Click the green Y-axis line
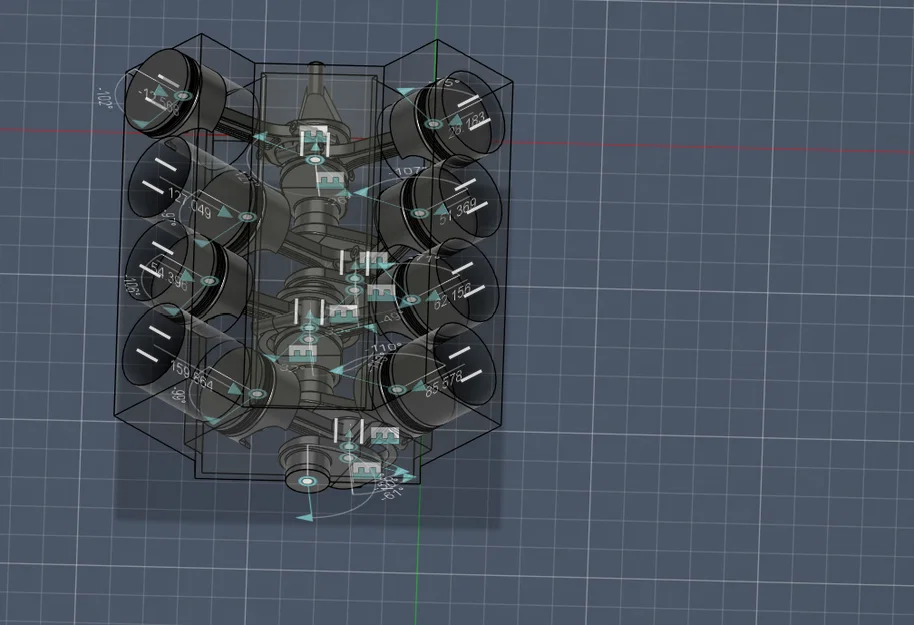This screenshot has width=914, height=625. point(417,554)
